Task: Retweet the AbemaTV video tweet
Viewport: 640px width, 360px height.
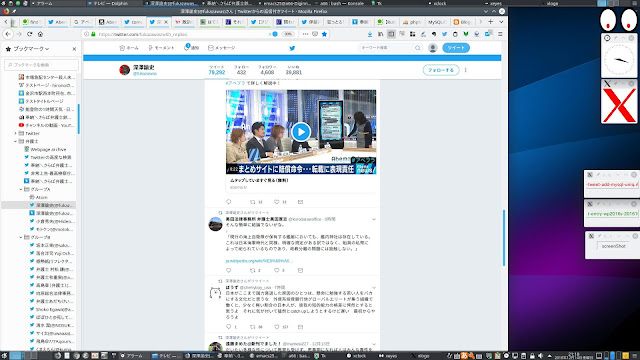Action: [x=253, y=202]
